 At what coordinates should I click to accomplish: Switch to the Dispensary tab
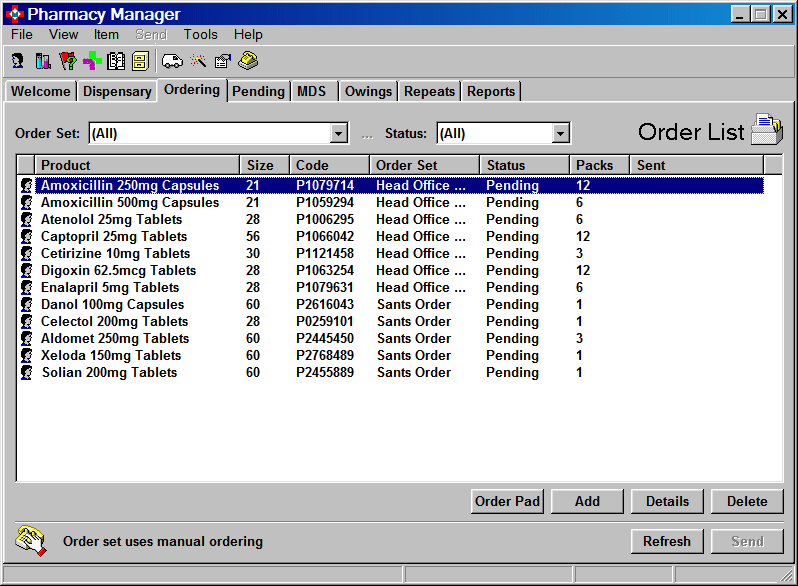117,91
